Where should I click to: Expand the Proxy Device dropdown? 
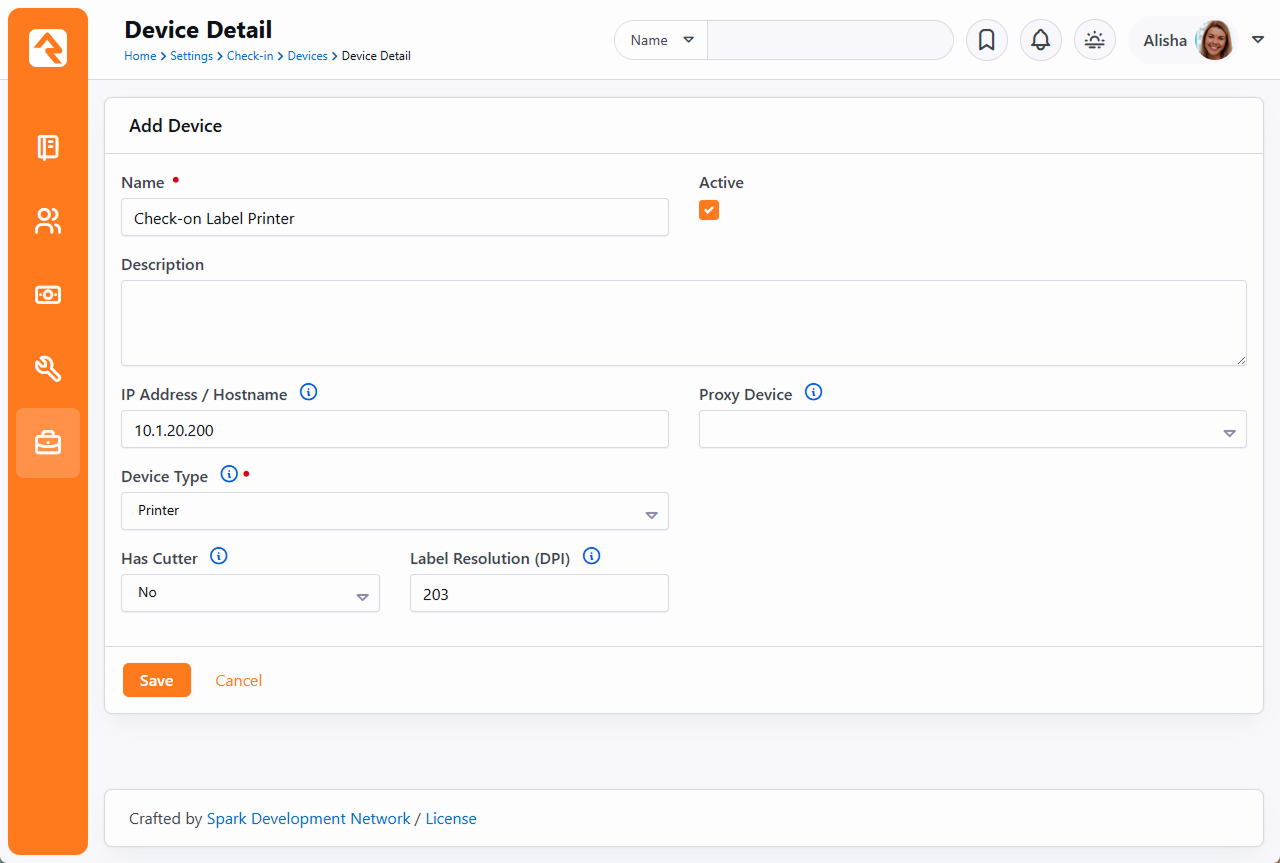coord(972,429)
